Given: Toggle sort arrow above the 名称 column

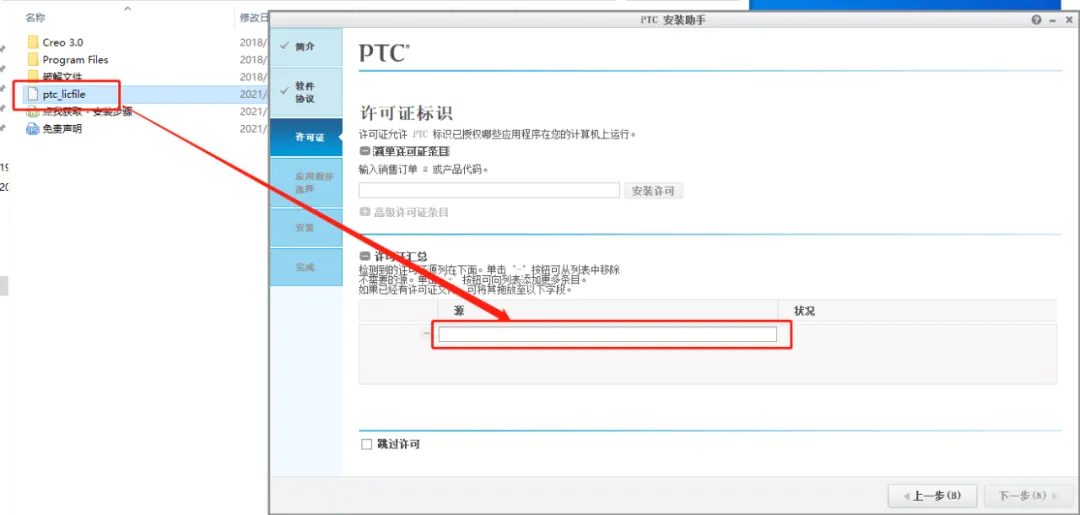Looking at the screenshot, I should point(127,9).
